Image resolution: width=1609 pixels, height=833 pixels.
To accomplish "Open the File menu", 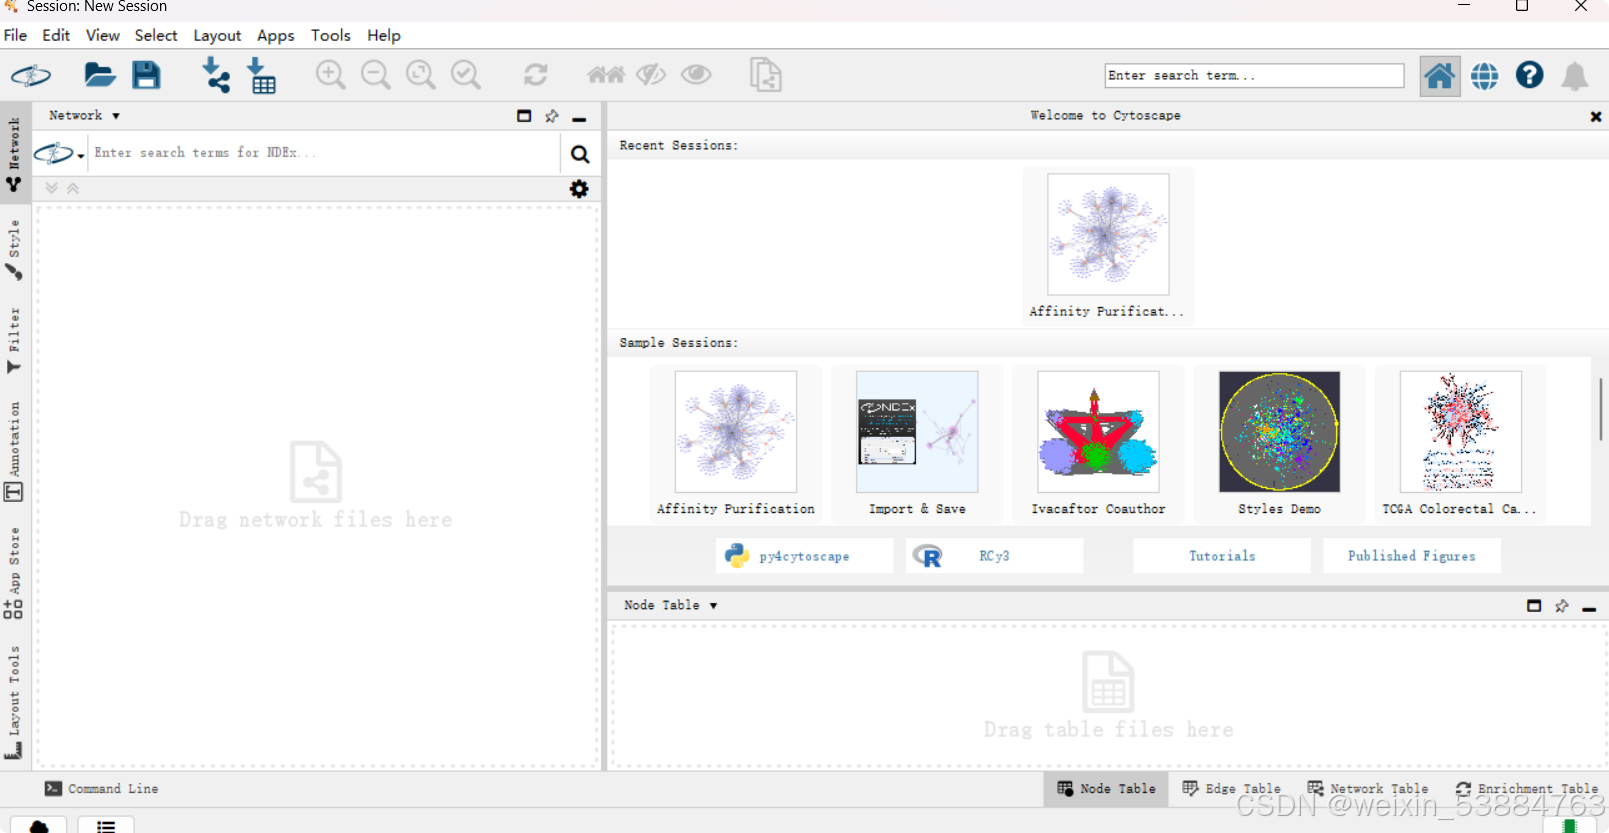I will click(x=15, y=35).
